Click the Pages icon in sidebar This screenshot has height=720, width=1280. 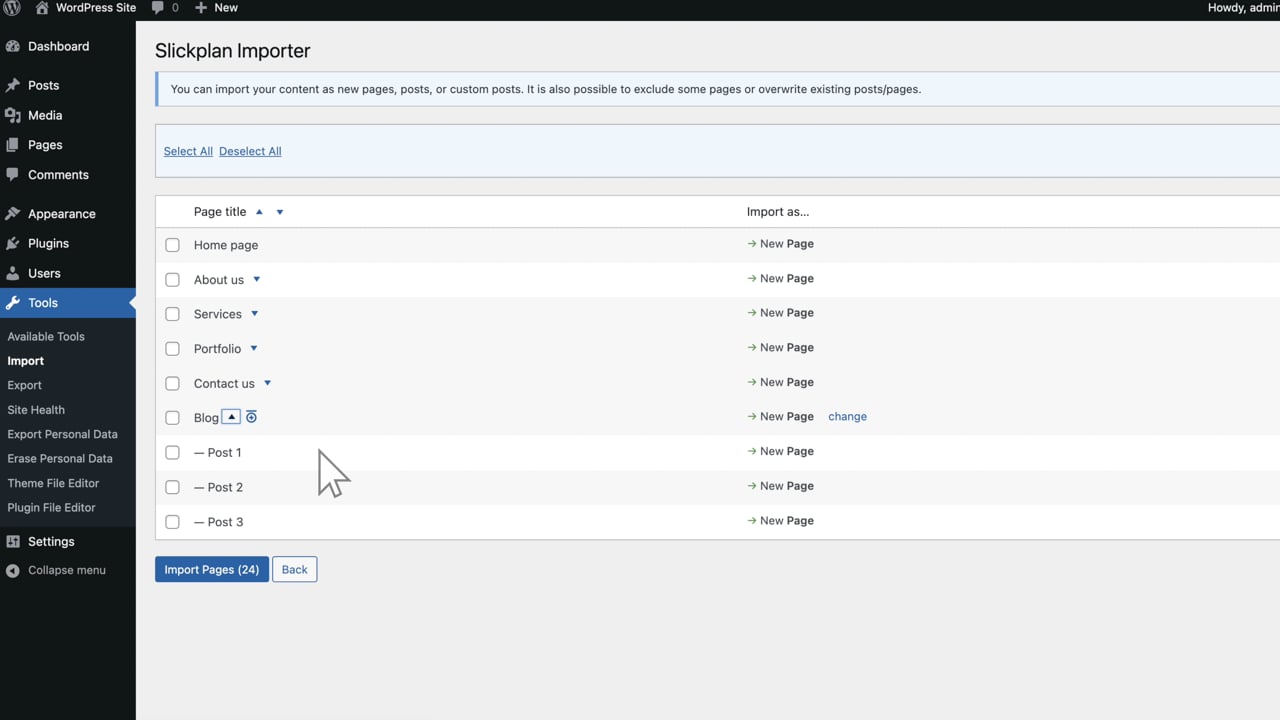pyautogui.click(x=13, y=144)
